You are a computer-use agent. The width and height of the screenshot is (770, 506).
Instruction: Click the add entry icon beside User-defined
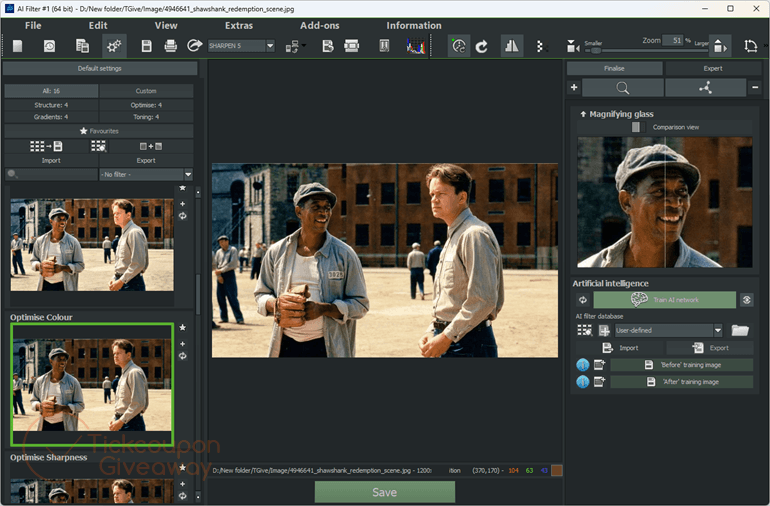pyautogui.click(x=604, y=331)
